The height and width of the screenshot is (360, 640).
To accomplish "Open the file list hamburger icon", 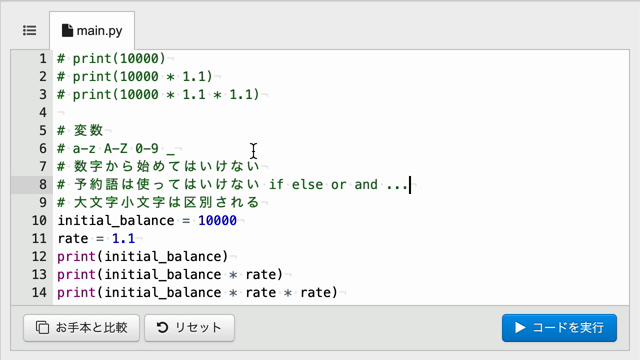I will click(29, 31).
